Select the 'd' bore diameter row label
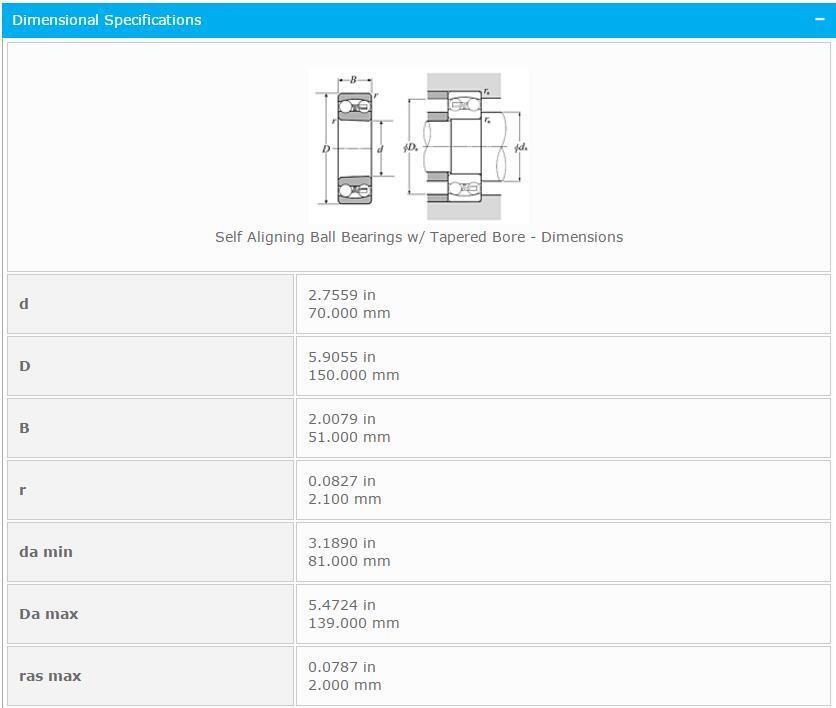This screenshot has width=836, height=708. tap(24, 304)
